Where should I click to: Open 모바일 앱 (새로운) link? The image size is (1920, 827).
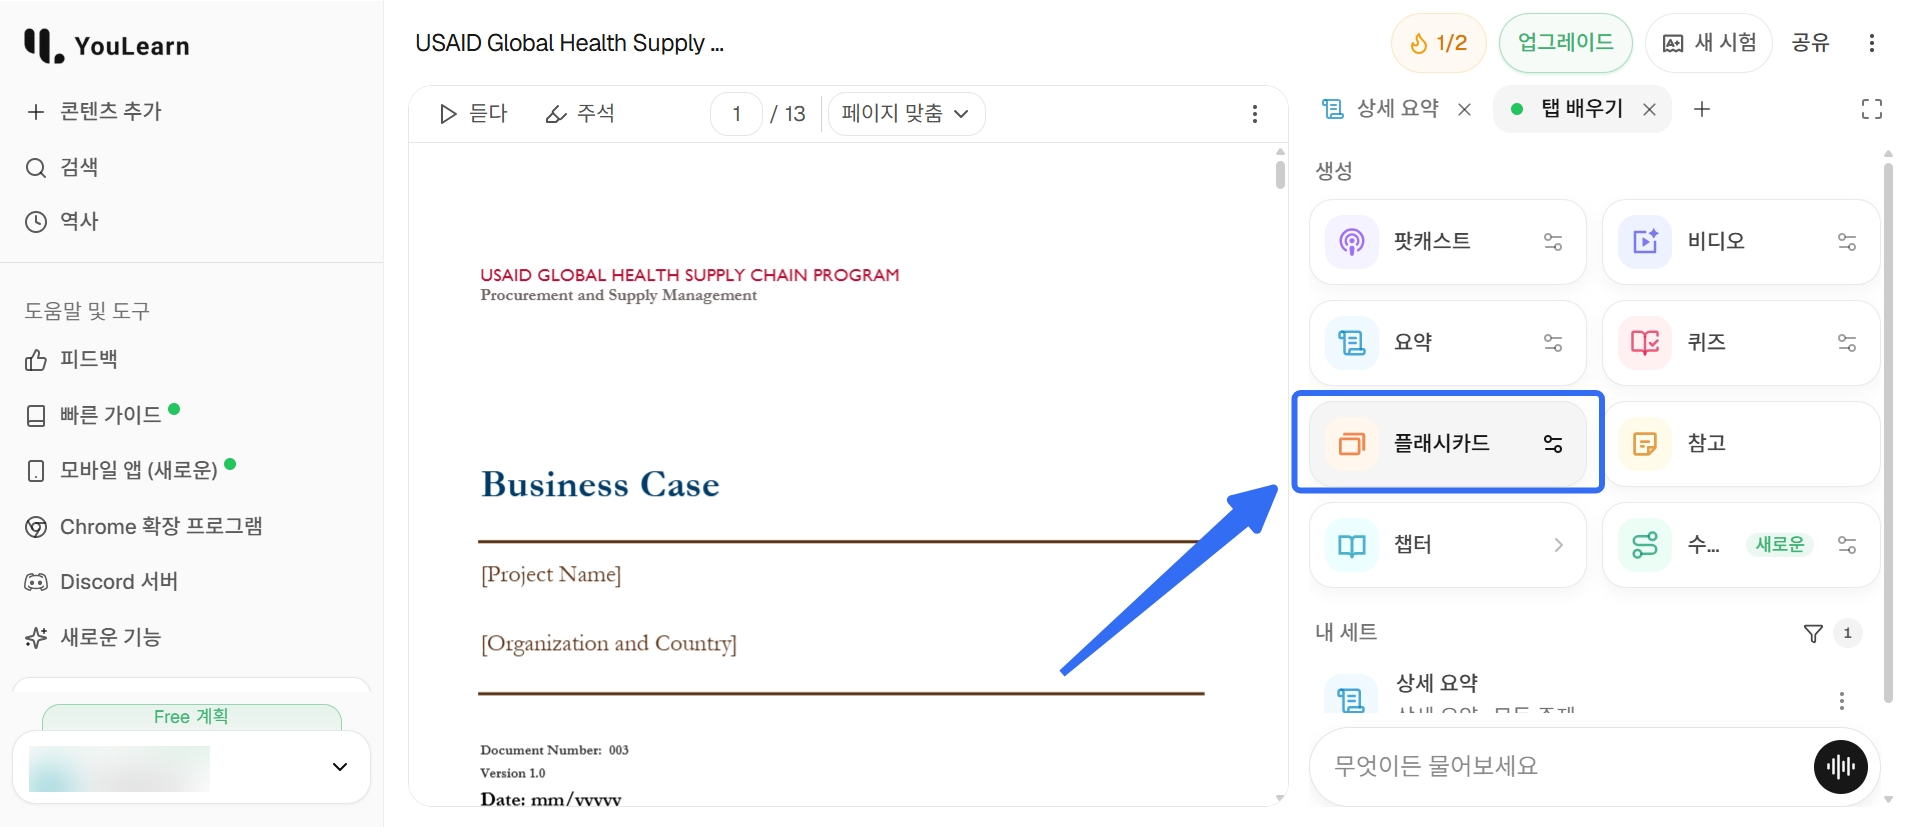[129, 469]
